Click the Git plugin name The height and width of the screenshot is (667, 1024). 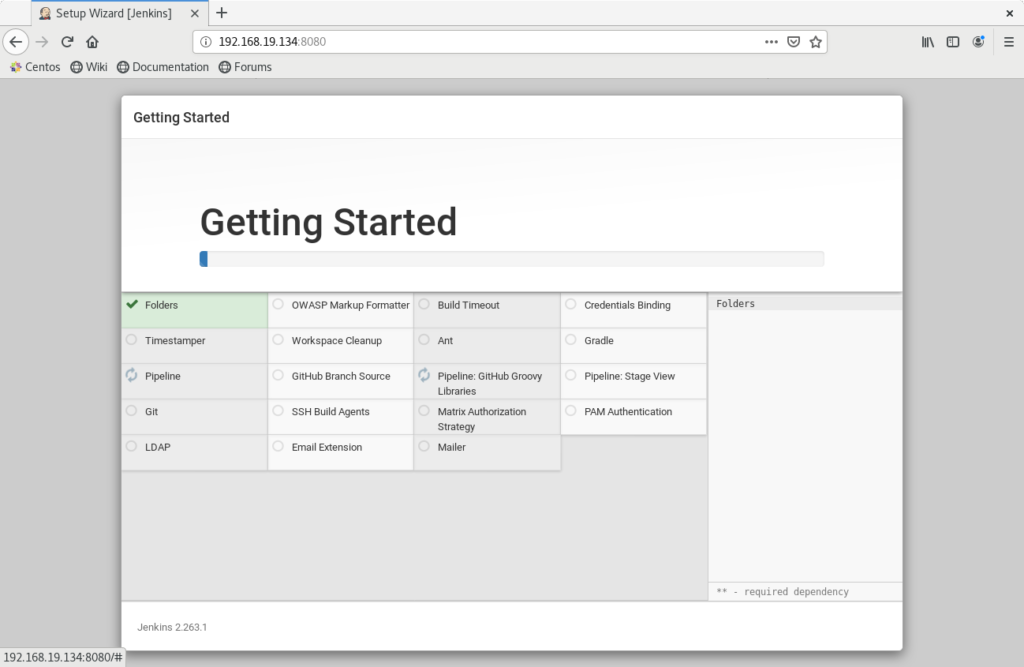152,412
